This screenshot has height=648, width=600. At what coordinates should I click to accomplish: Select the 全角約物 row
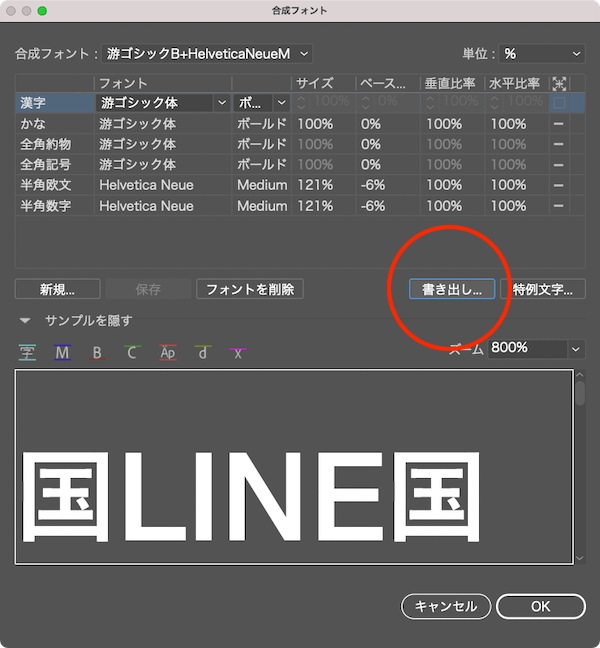(x=300, y=144)
